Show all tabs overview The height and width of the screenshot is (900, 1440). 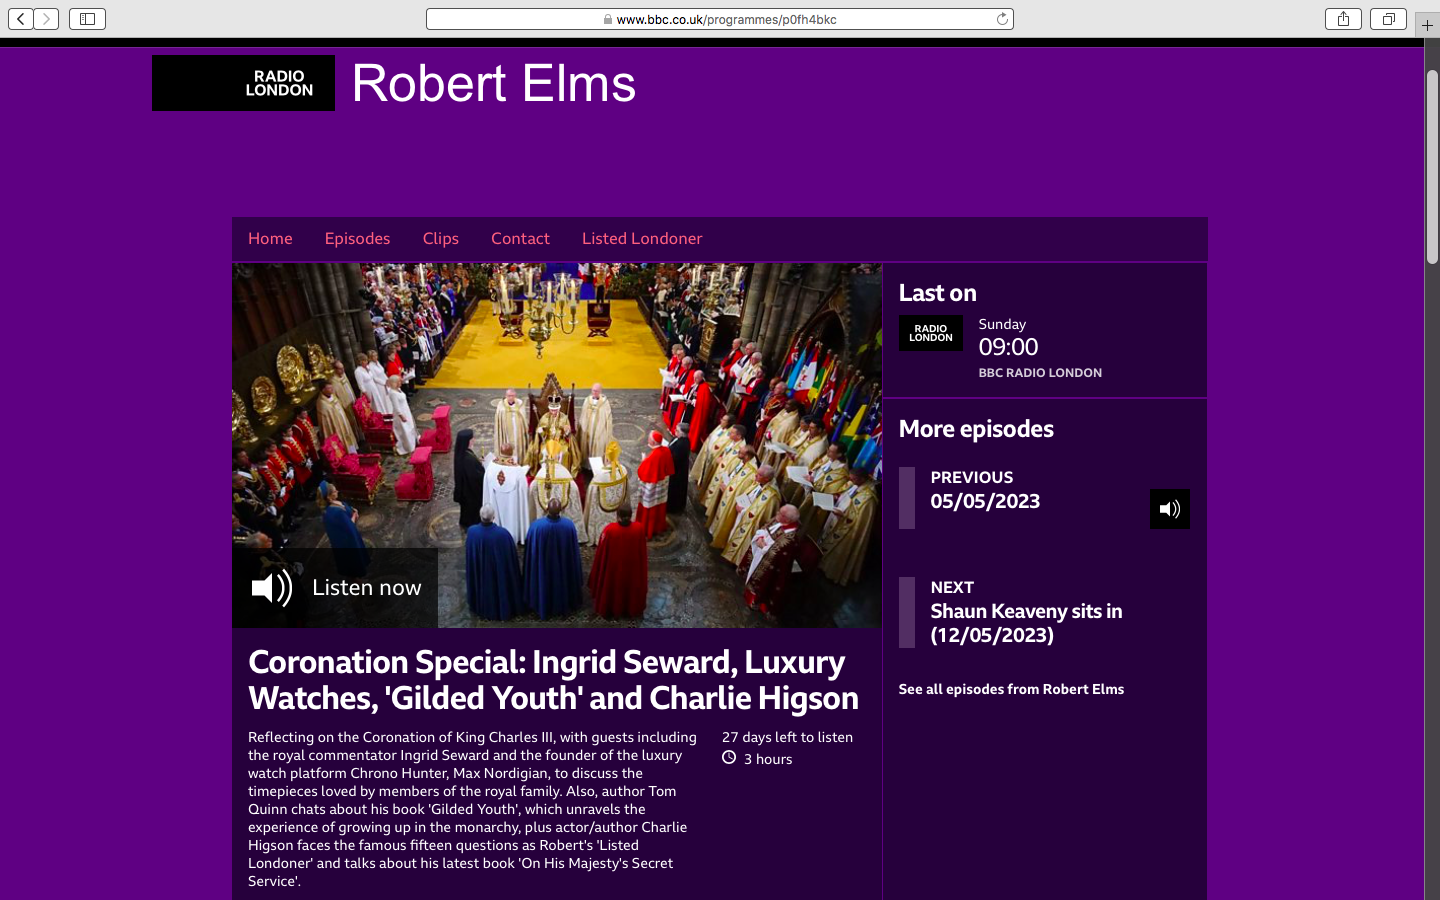(1388, 19)
